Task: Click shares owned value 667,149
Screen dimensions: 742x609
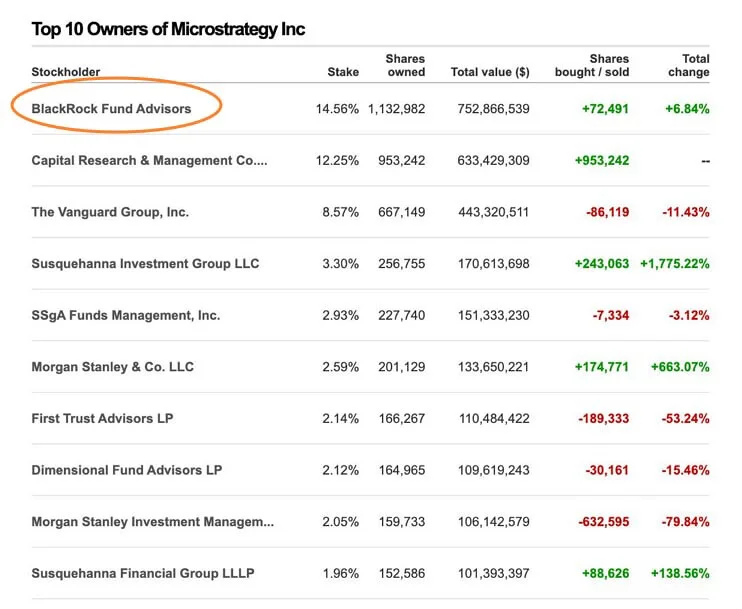Action: pos(402,212)
